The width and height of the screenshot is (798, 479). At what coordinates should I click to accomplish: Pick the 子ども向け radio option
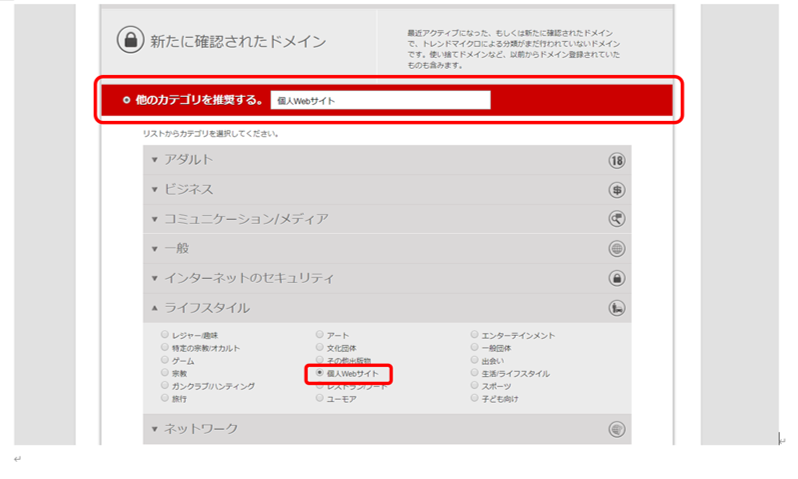[474, 398]
